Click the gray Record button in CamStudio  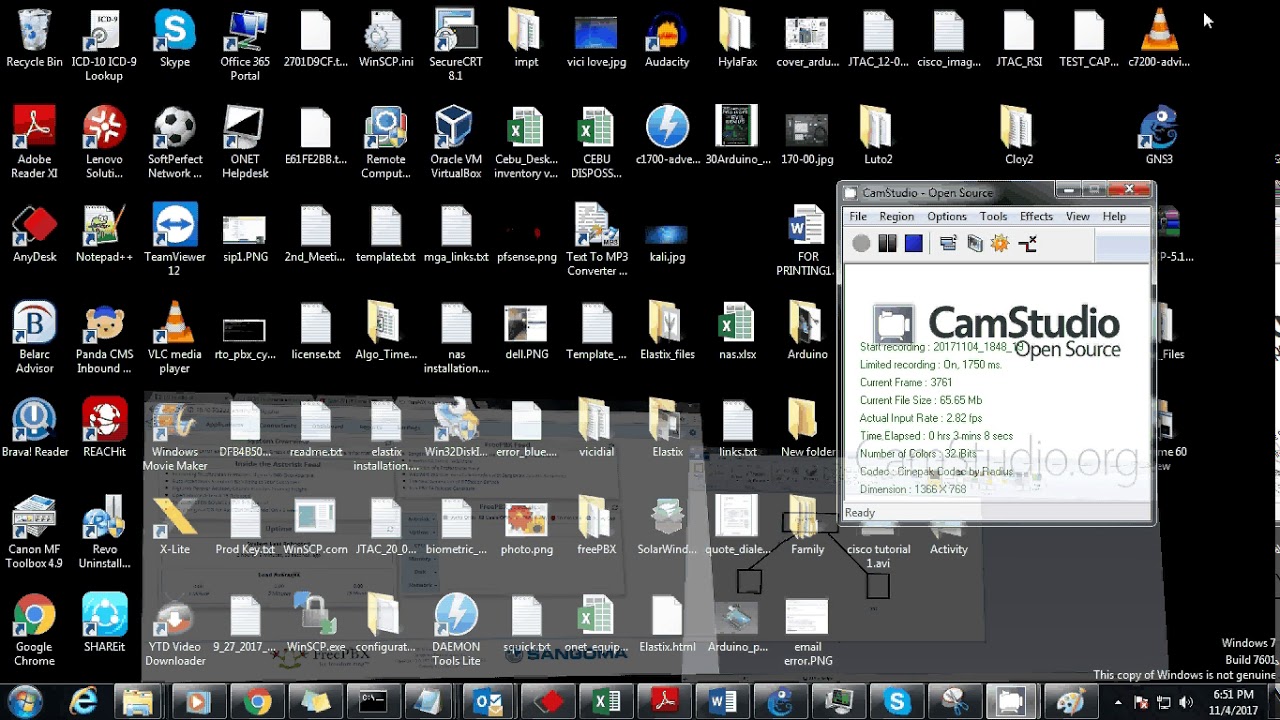coord(861,243)
